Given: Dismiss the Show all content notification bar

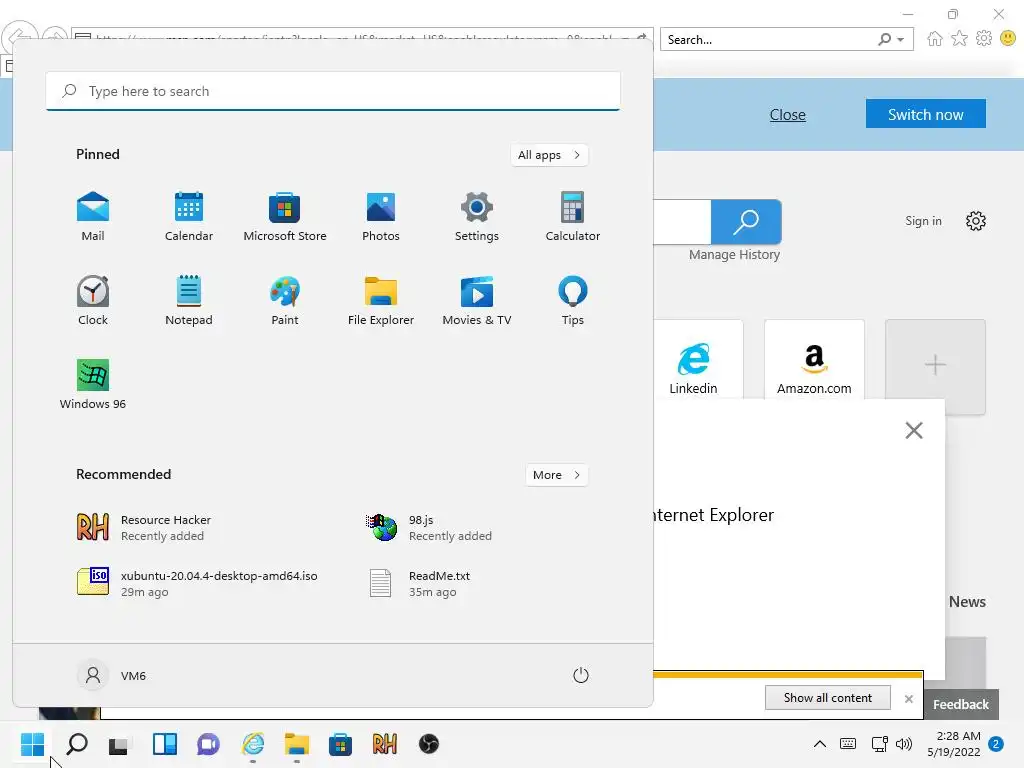Looking at the screenshot, I should [908, 699].
